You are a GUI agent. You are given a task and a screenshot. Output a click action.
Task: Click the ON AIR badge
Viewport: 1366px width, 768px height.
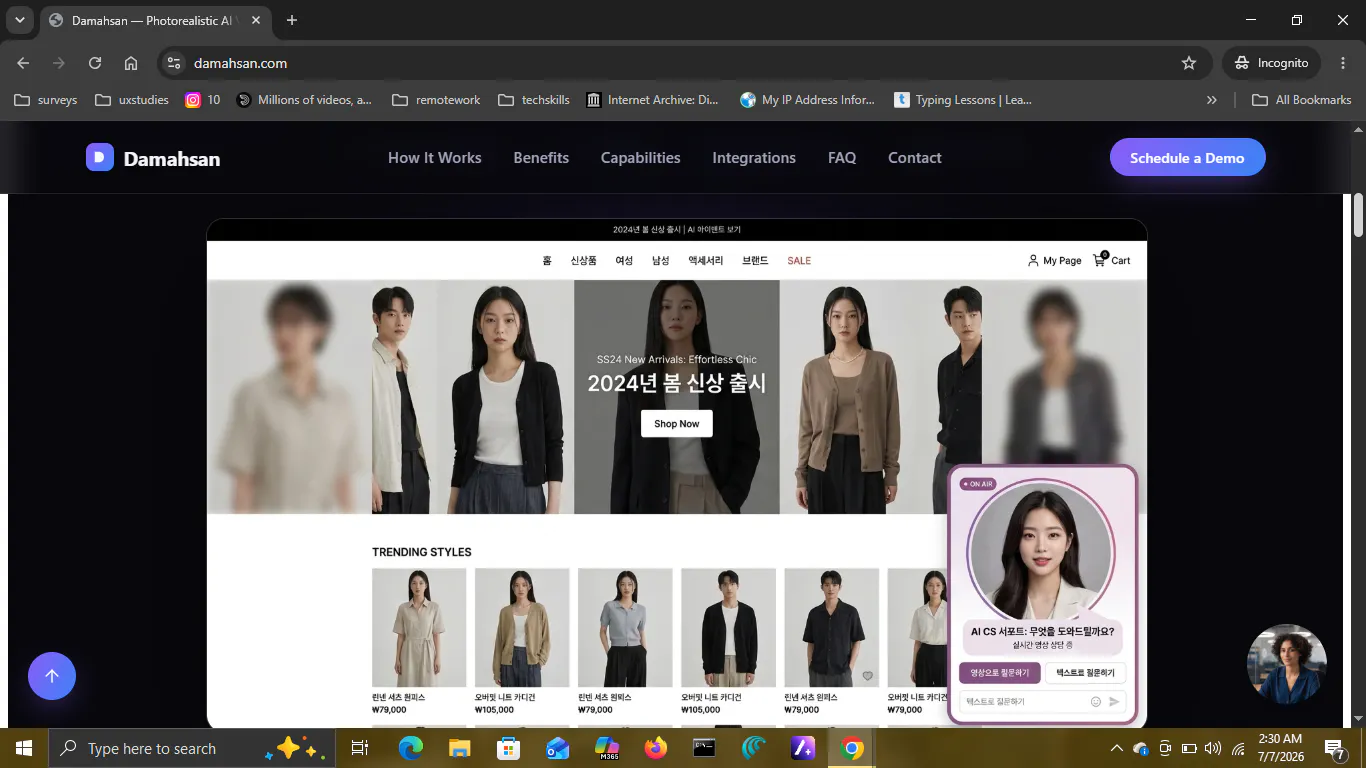coord(977,484)
